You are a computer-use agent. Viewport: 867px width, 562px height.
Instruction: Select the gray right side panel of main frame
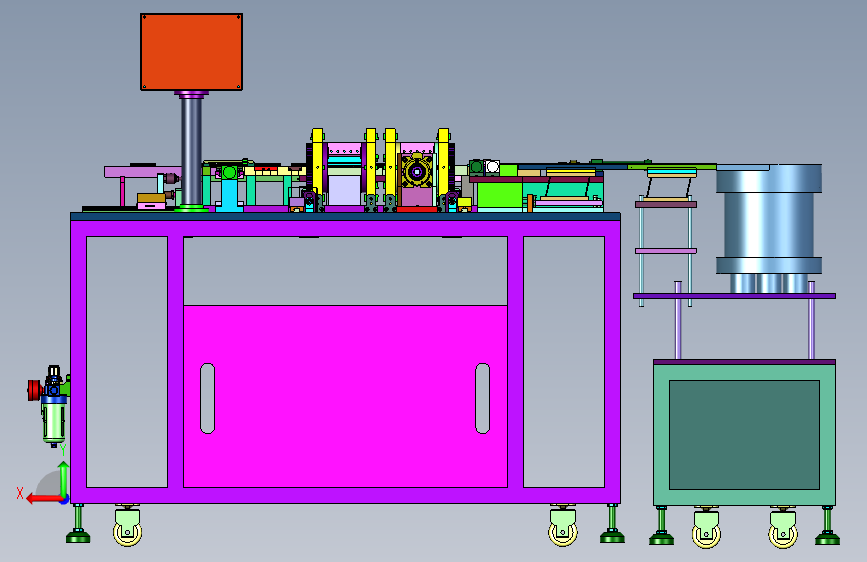tap(564, 362)
